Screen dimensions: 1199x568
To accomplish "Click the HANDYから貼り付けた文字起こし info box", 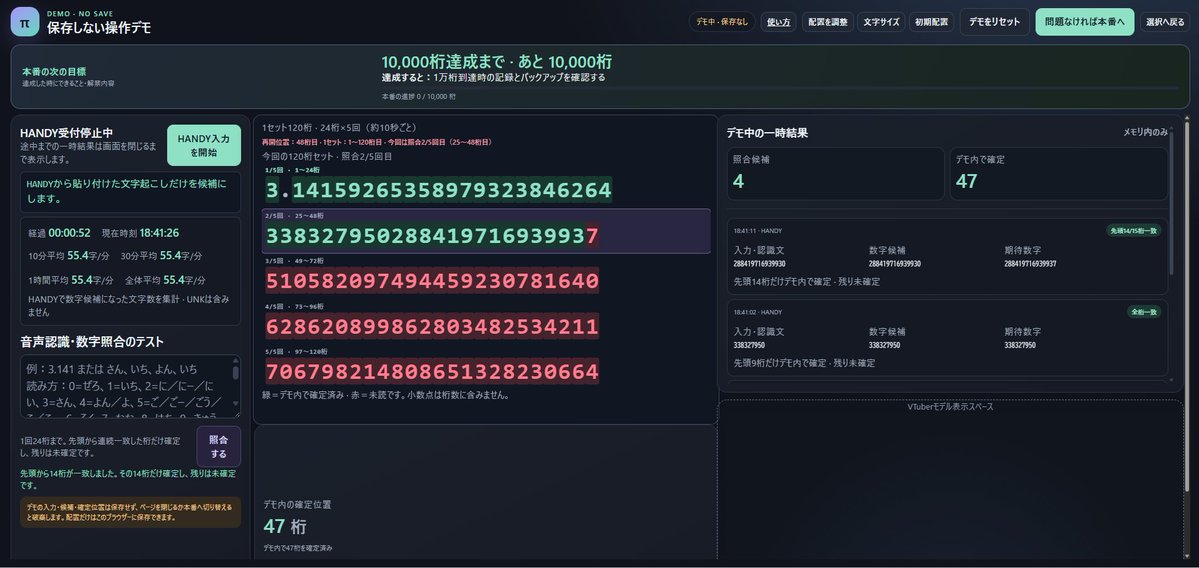I will [131, 192].
